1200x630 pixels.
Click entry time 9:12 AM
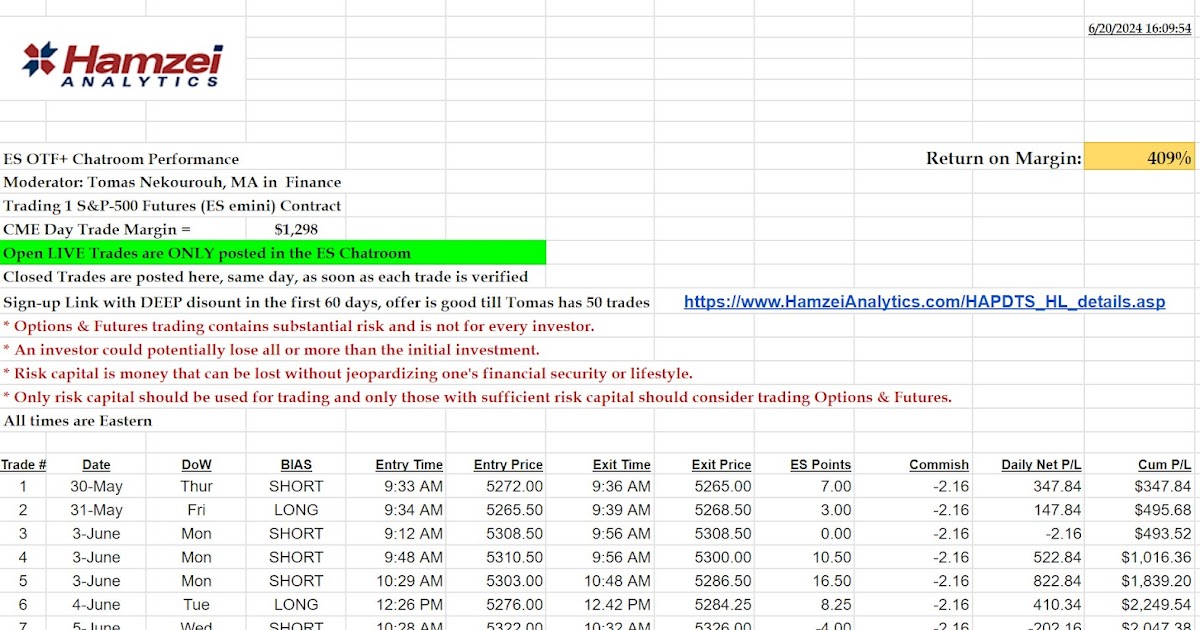[413, 534]
